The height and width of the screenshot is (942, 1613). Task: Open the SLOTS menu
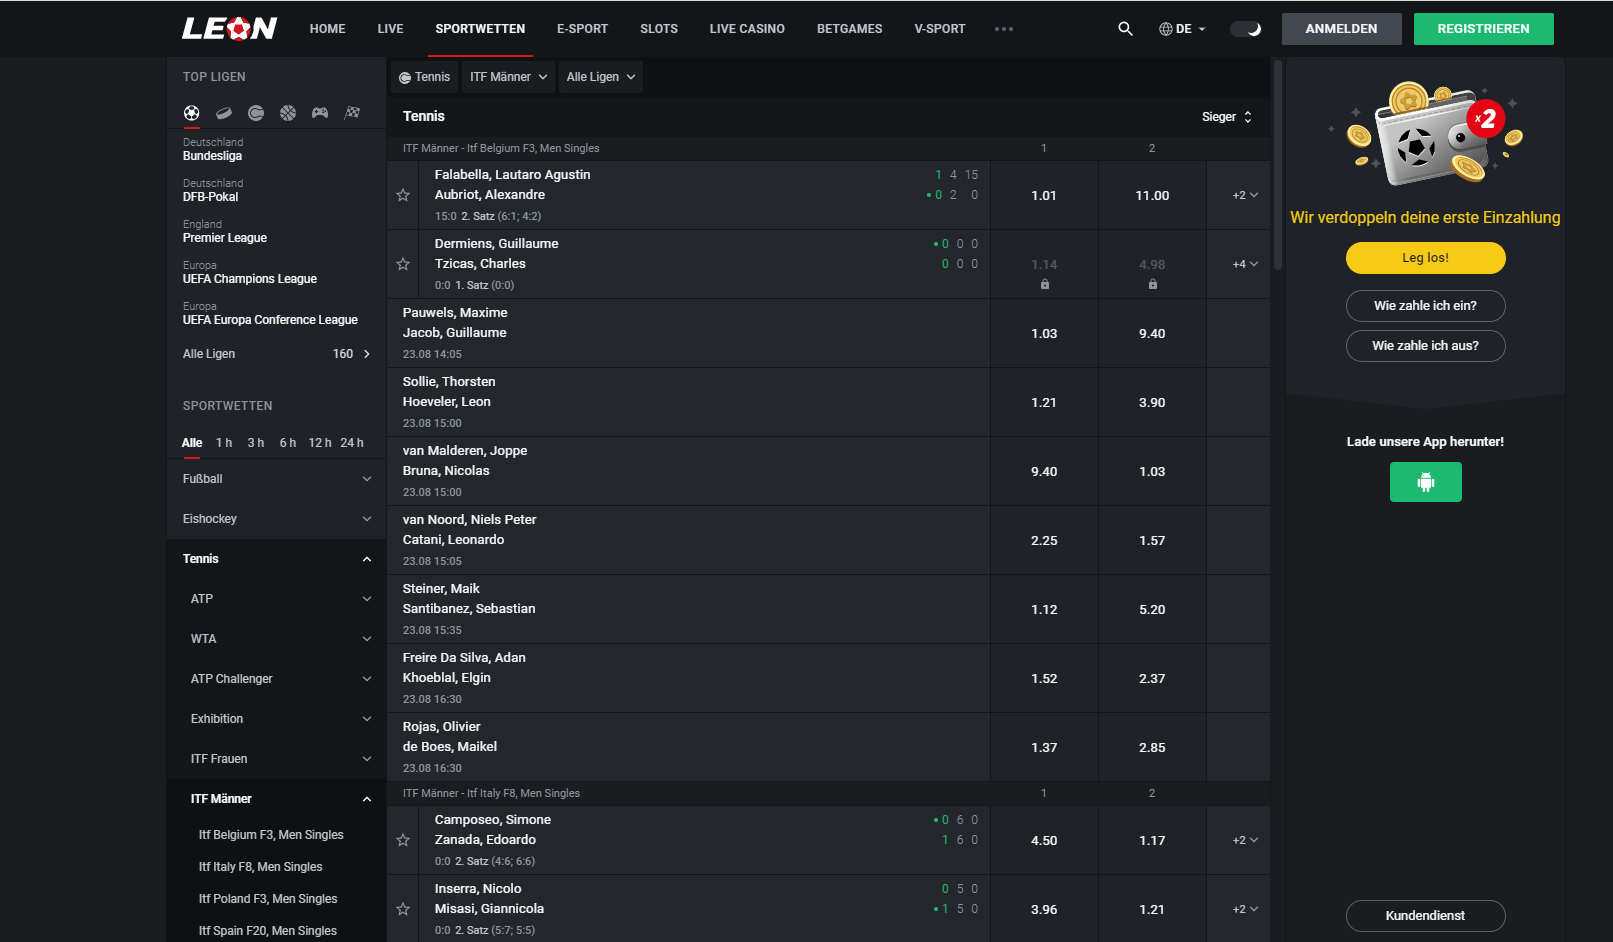[659, 29]
